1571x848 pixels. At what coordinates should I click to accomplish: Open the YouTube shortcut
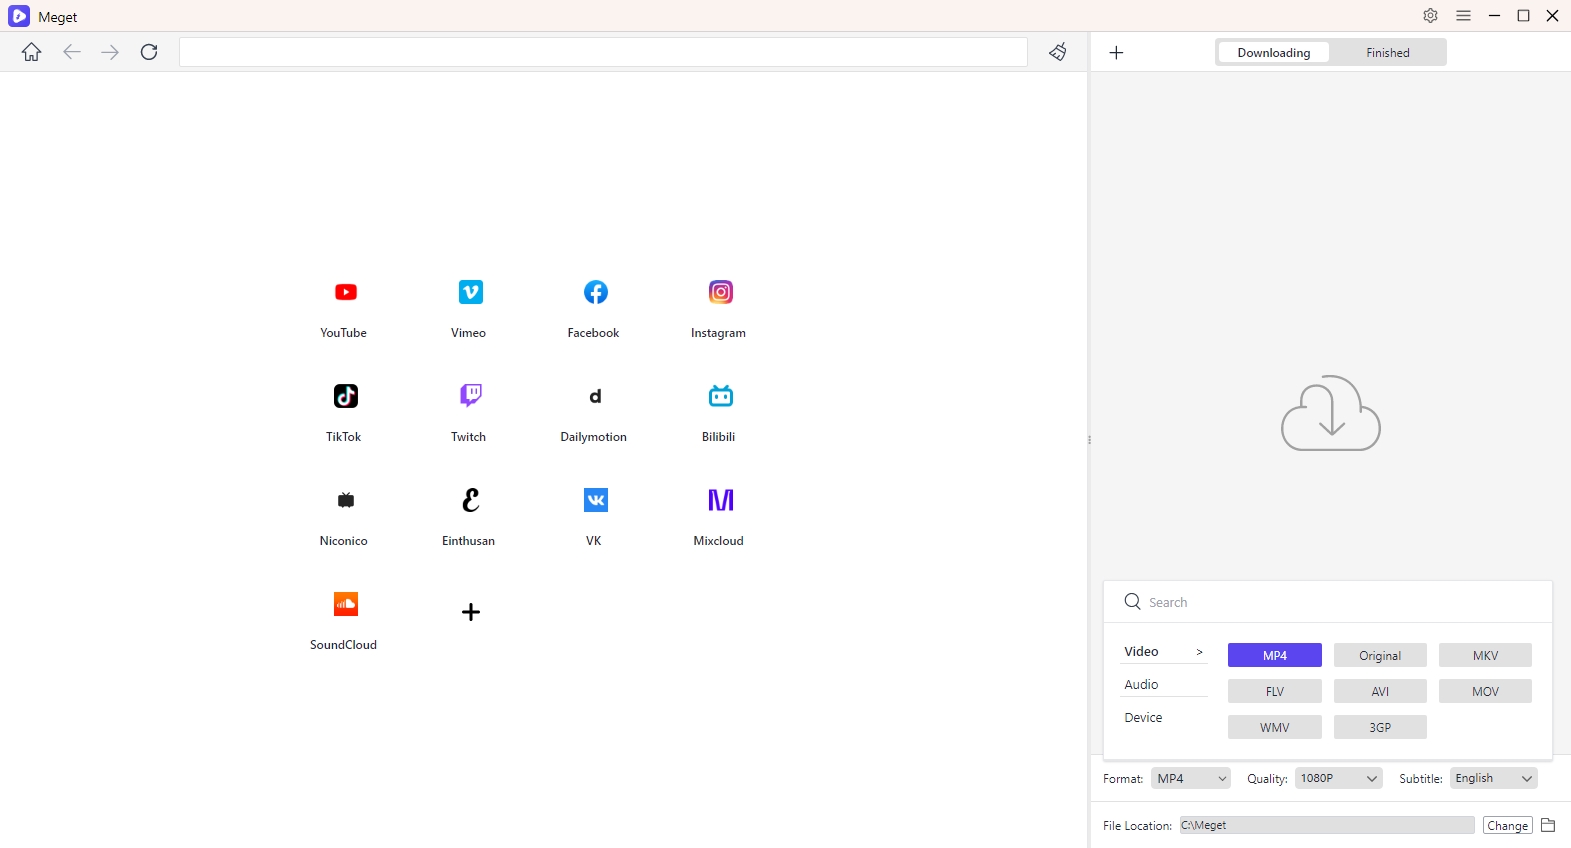(x=345, y=309)
